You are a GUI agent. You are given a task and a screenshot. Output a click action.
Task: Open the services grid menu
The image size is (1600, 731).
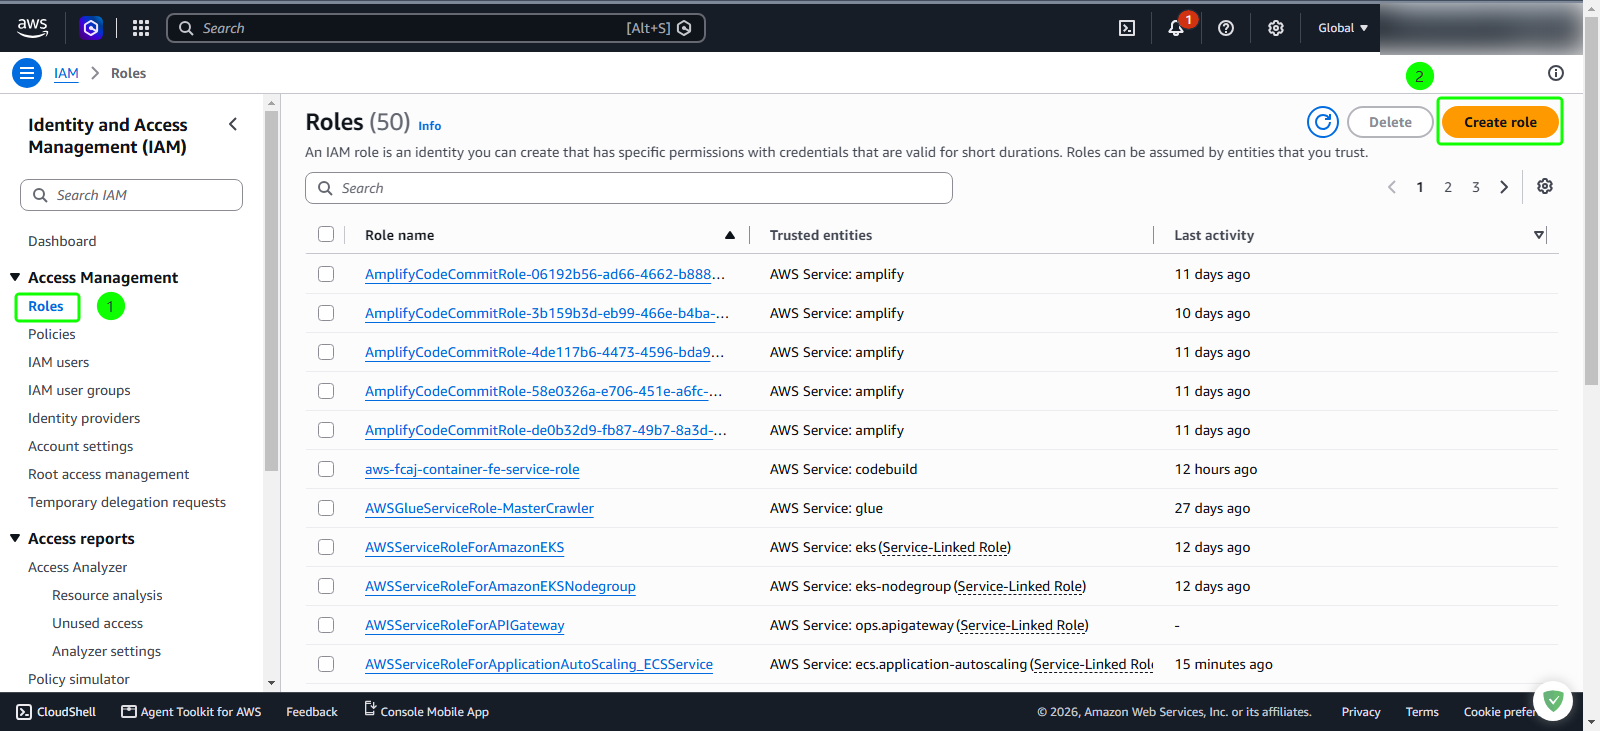point(141,28)
